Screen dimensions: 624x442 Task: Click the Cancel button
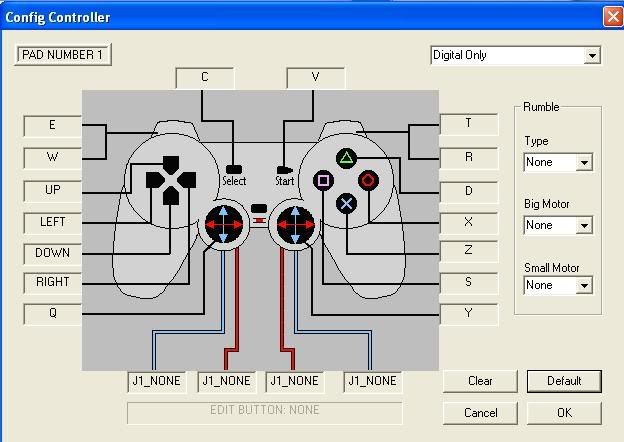[480, 413]
